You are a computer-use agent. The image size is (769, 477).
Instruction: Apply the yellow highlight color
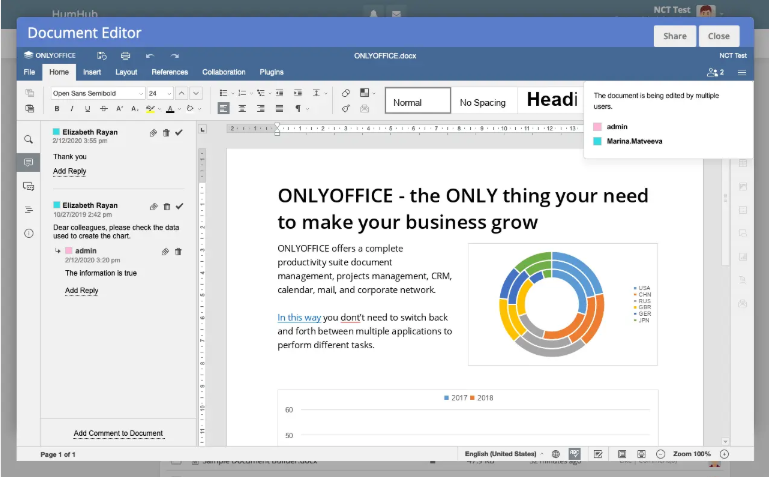click(x=150, y=109)
